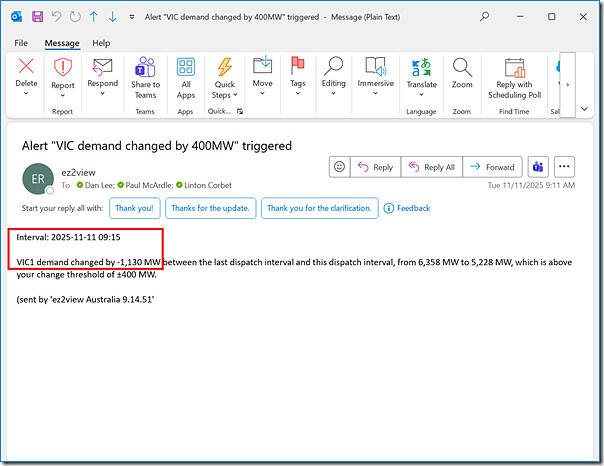Expand the Report dropdown arrow
The image size is (604, 466).
pos(63,96)
